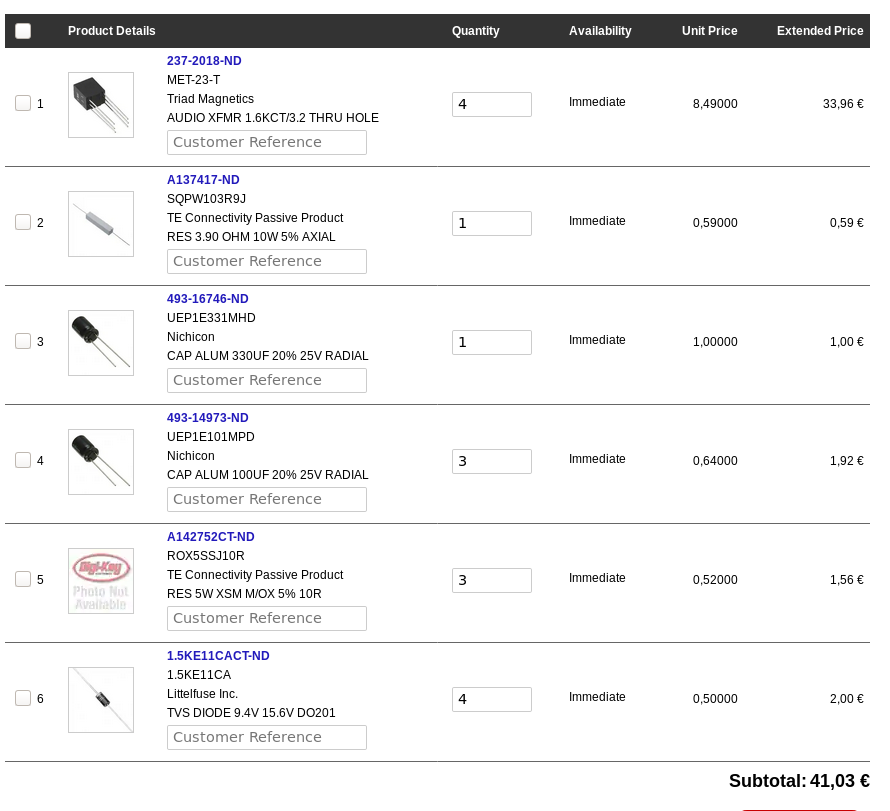The image size is (890, 811).
Task: Click the Product Details column header
Action: coord(111,31)
